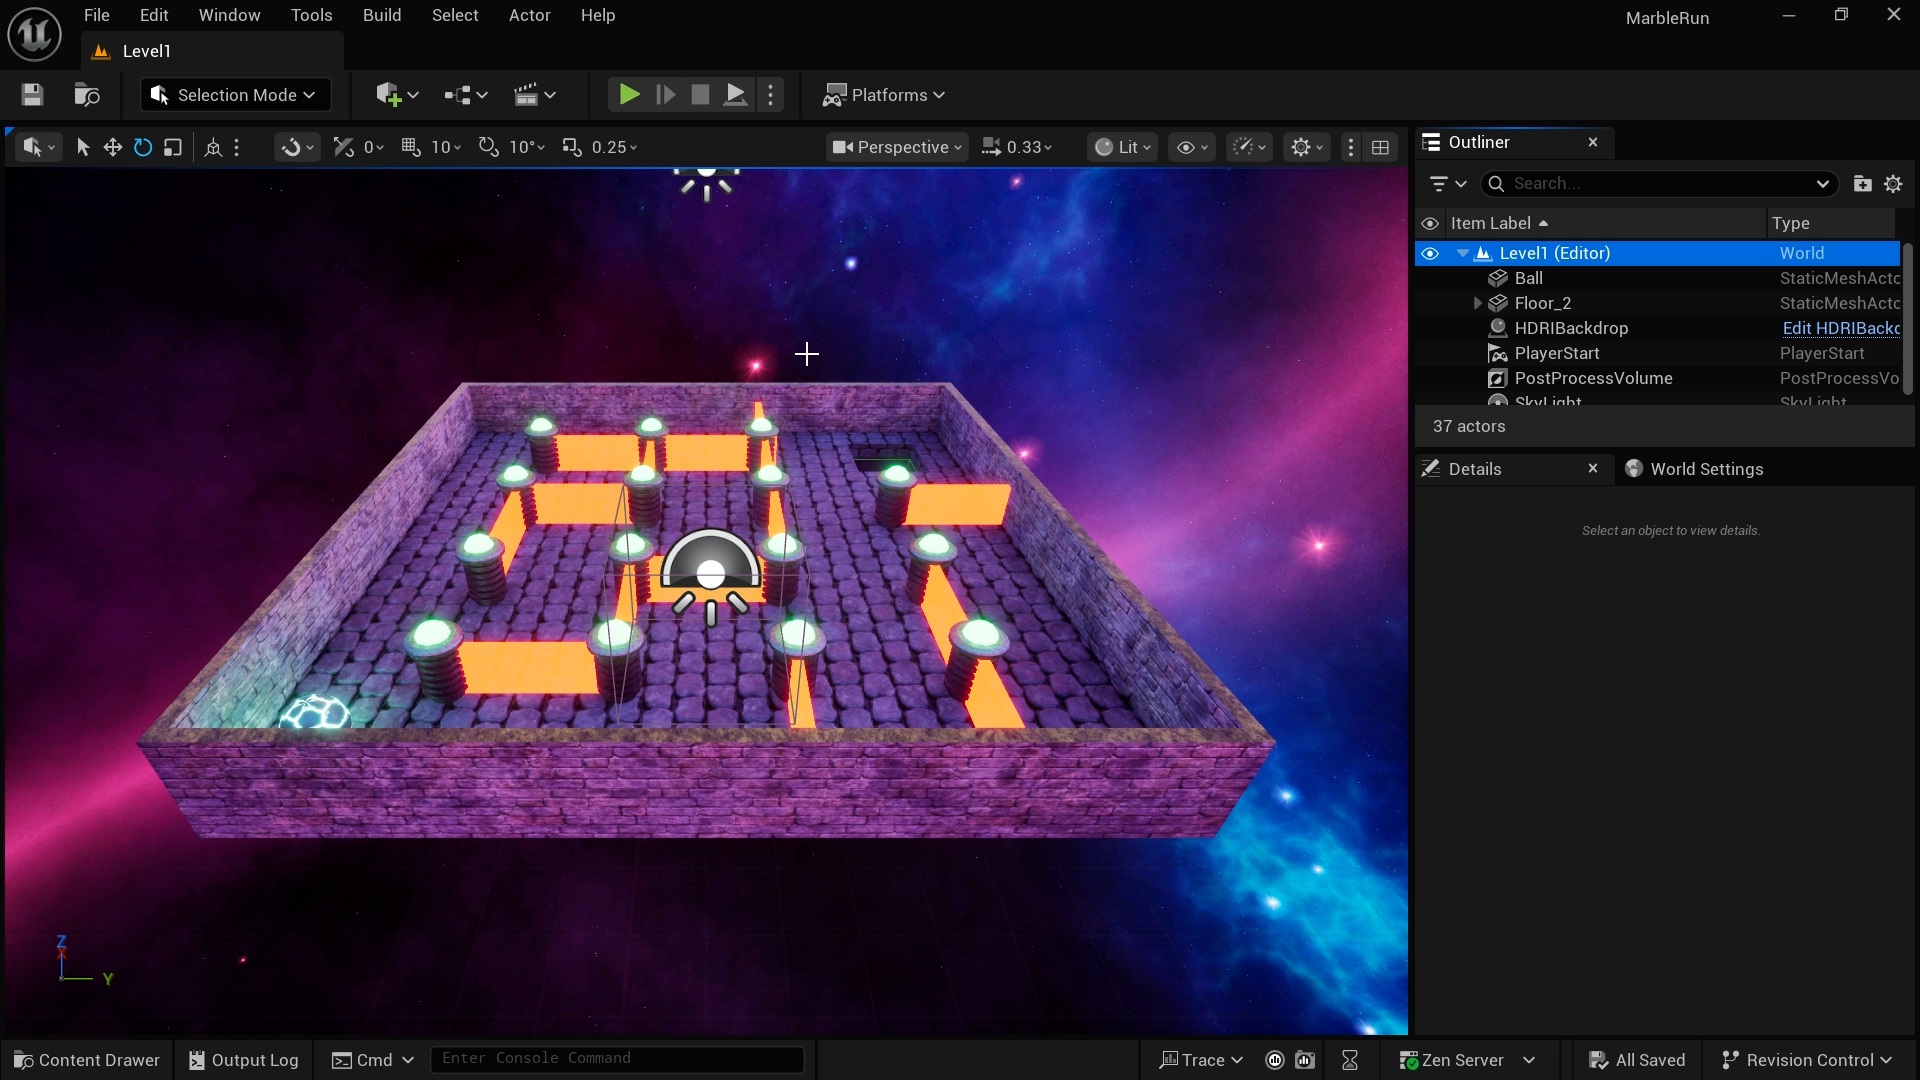Save the current level with the floppy disk icon
Screen dimensions: 1920x1080
coord(32,95)
